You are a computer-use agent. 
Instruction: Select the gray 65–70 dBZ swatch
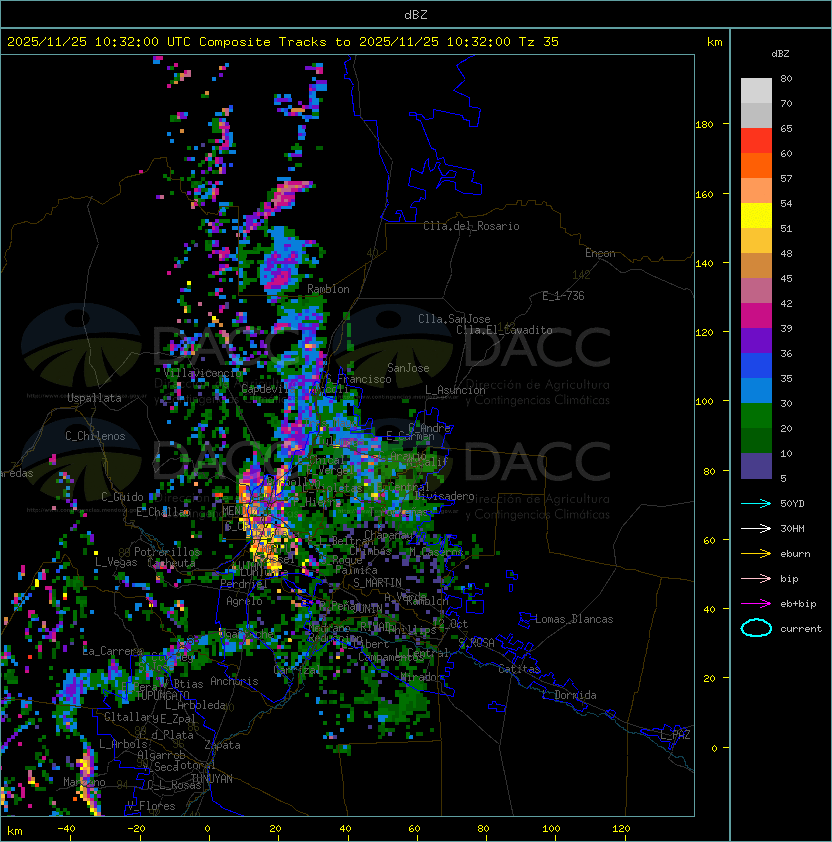pyautogui.click(x=756, y=115)
